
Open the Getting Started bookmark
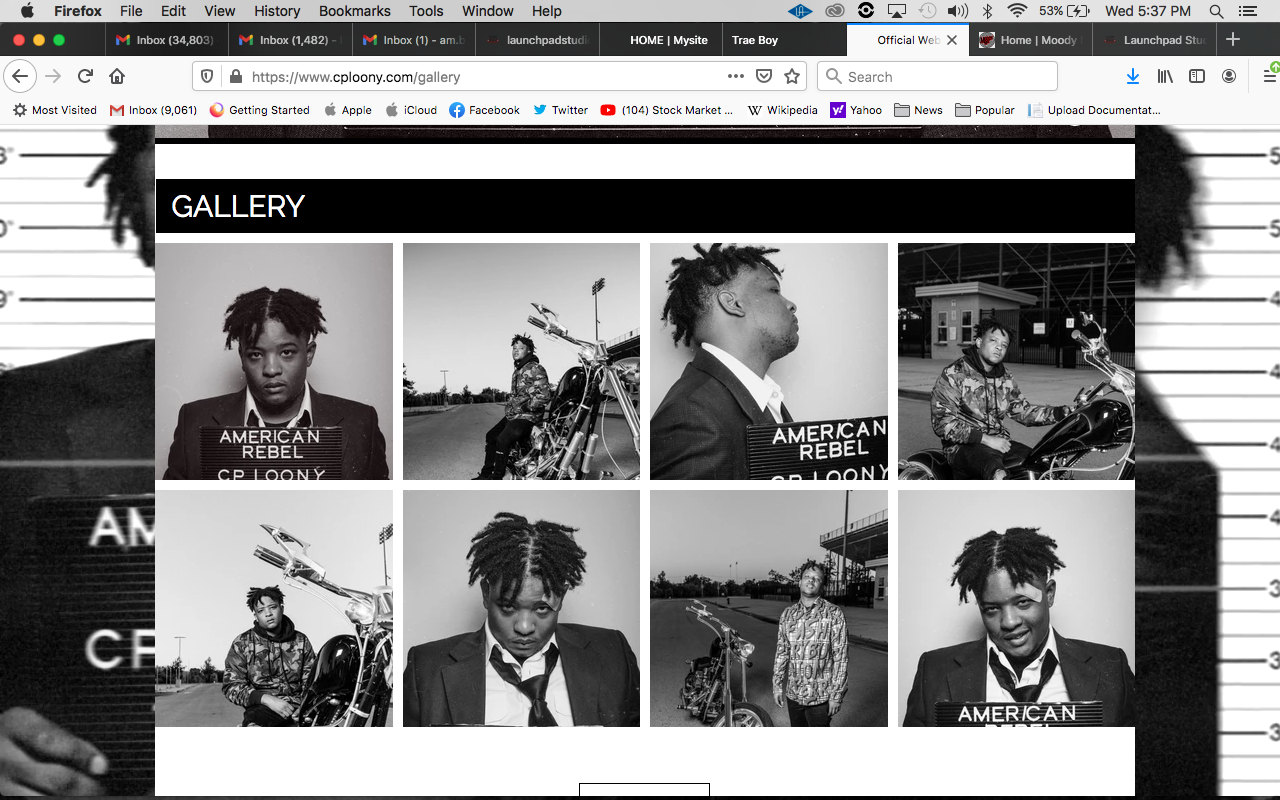(x=260, y=110)
